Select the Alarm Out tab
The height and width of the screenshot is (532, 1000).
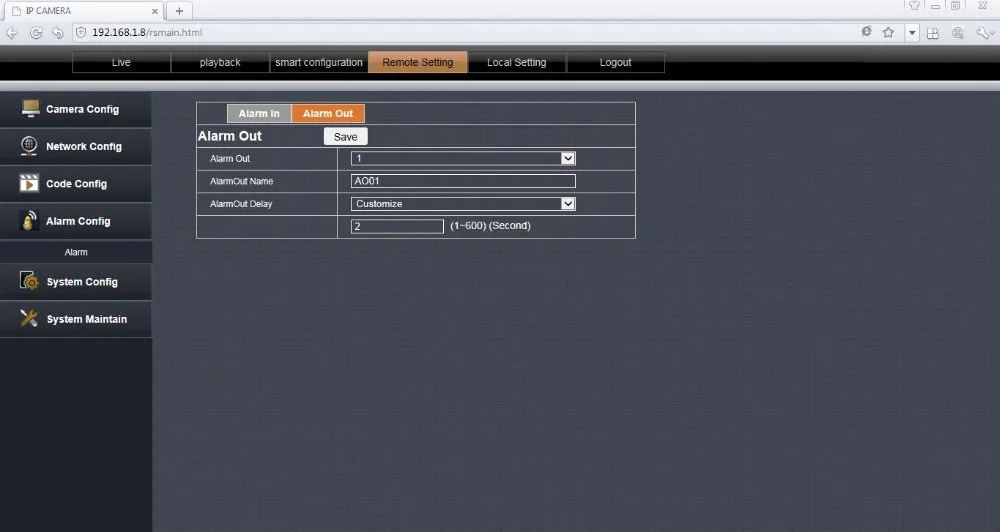[328, 114]
